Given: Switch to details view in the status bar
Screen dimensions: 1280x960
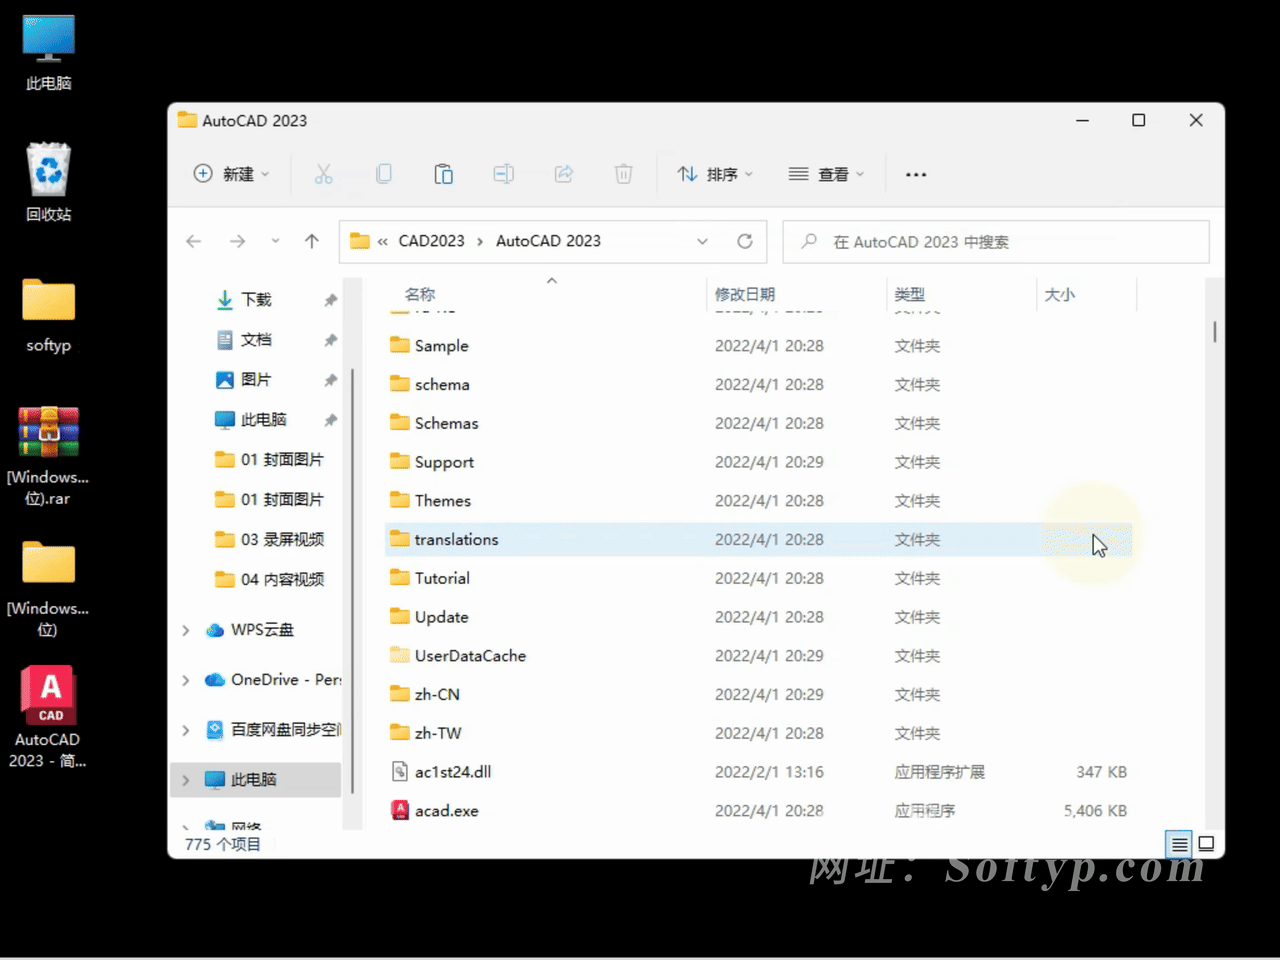Looking at the screenshot, I should click(1178, 844).
